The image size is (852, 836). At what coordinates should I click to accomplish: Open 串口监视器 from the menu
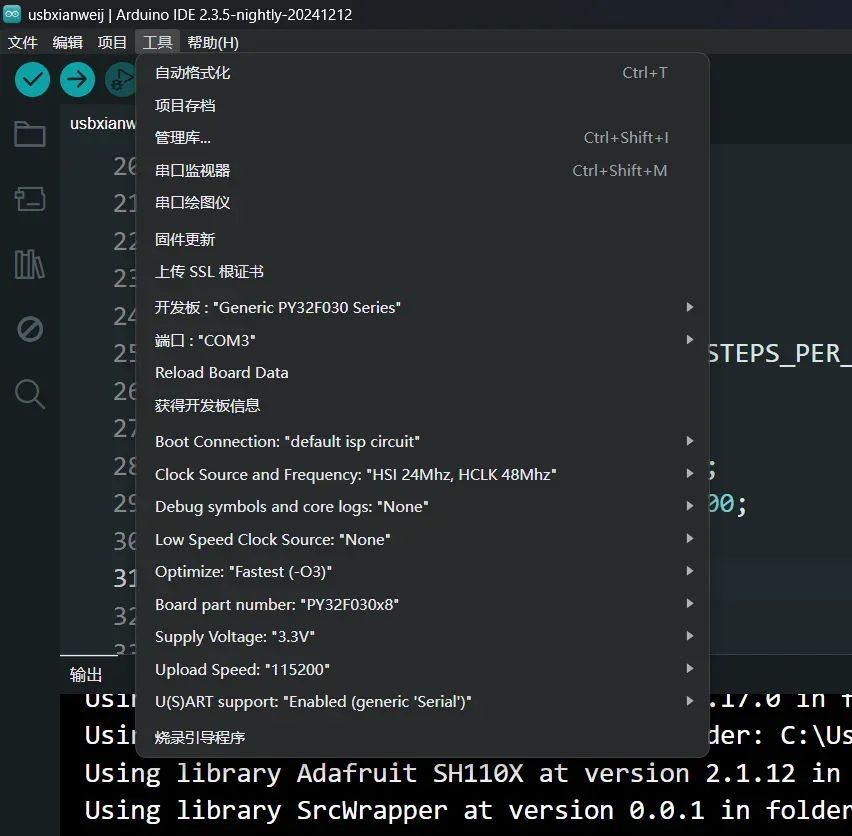click(x=422, y=171)
